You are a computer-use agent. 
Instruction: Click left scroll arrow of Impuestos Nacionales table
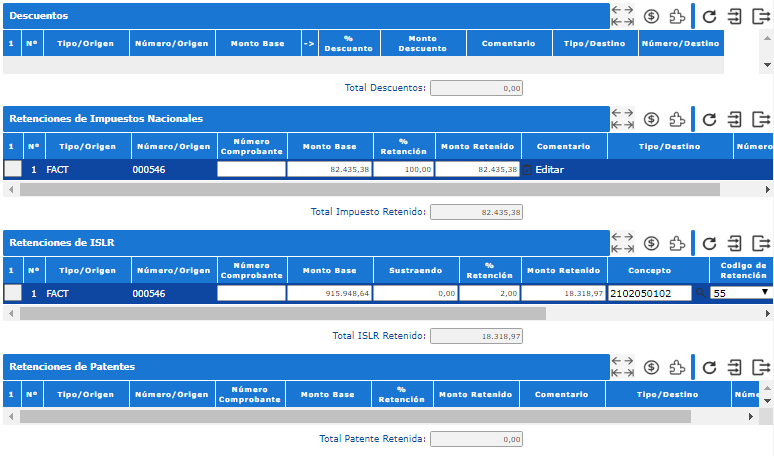pyautogui.click(x=11, y=190)
